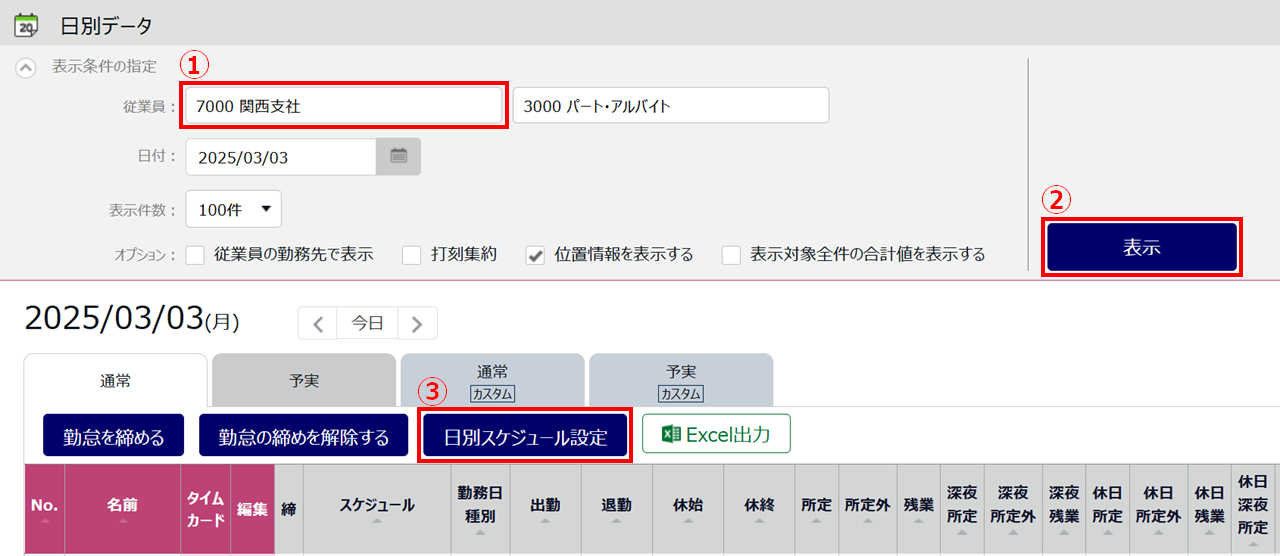Screen dimensions: 1280x556
Task: Click the Excel icon on Excel出力 button
Action: (x=671, y=434)
